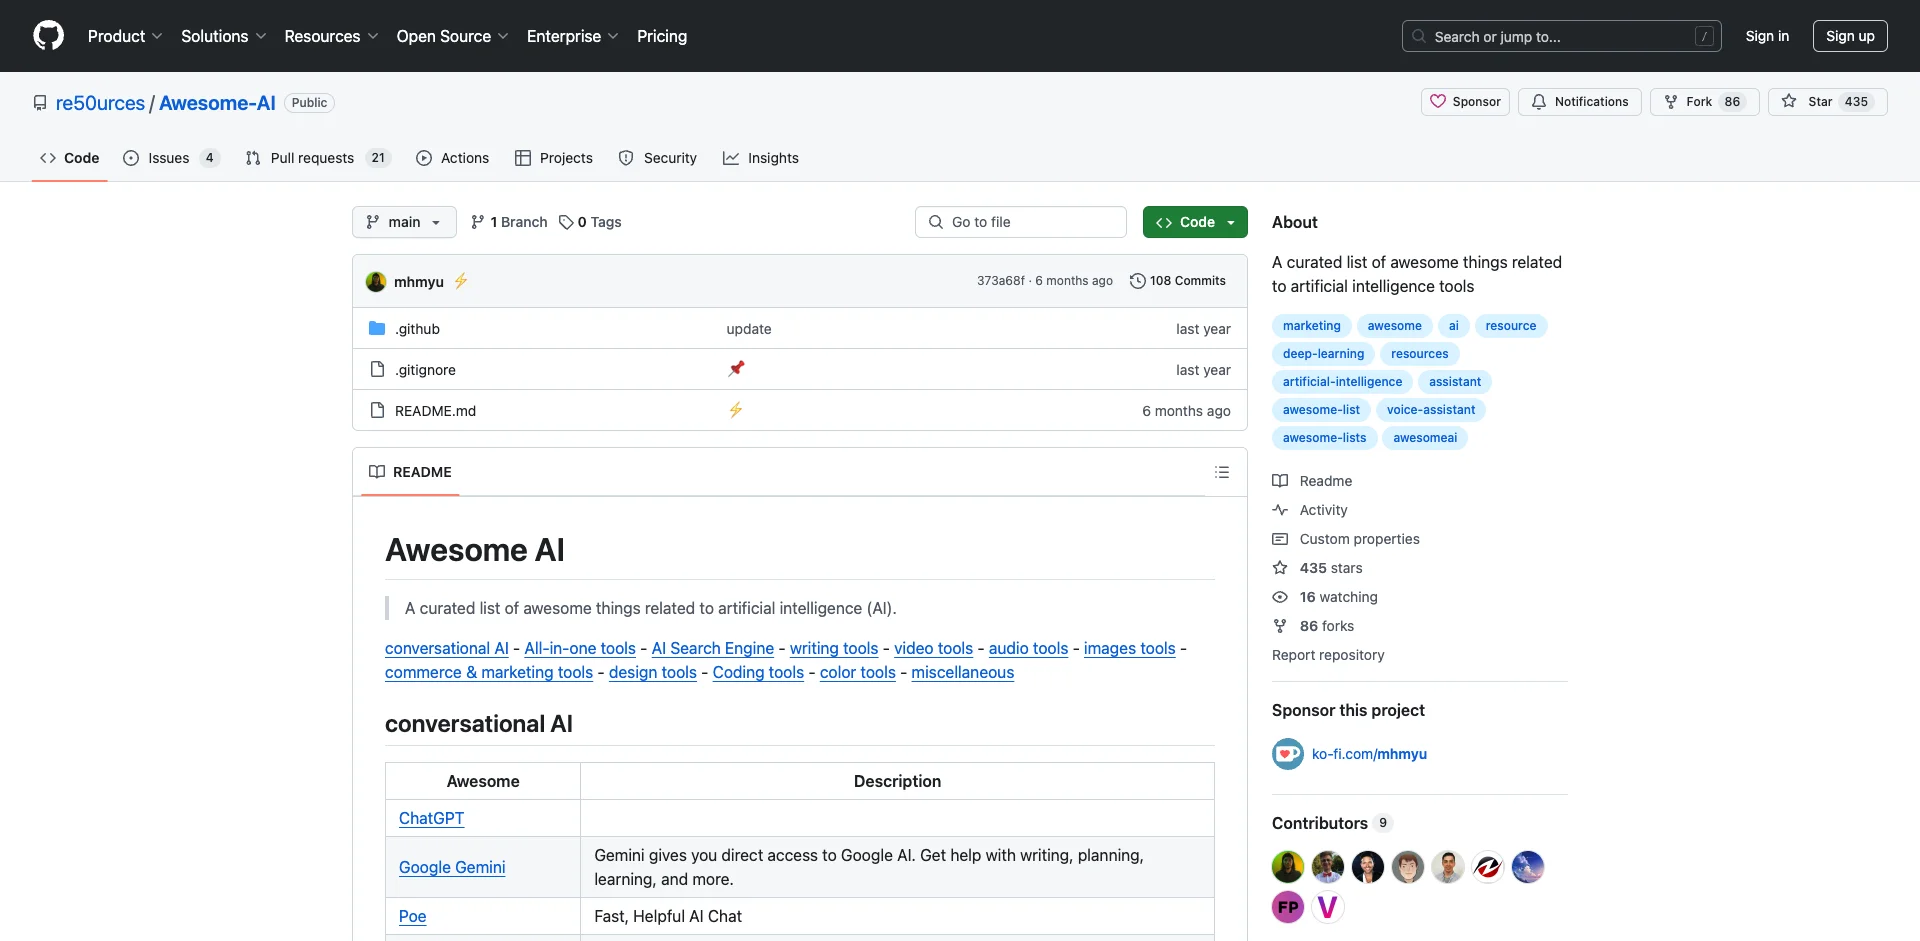The height and width of the screenshot is (941, 1920).
Task: Open the Readme sidebar link
Action: pyautogui.click(x=1312, y=481)
